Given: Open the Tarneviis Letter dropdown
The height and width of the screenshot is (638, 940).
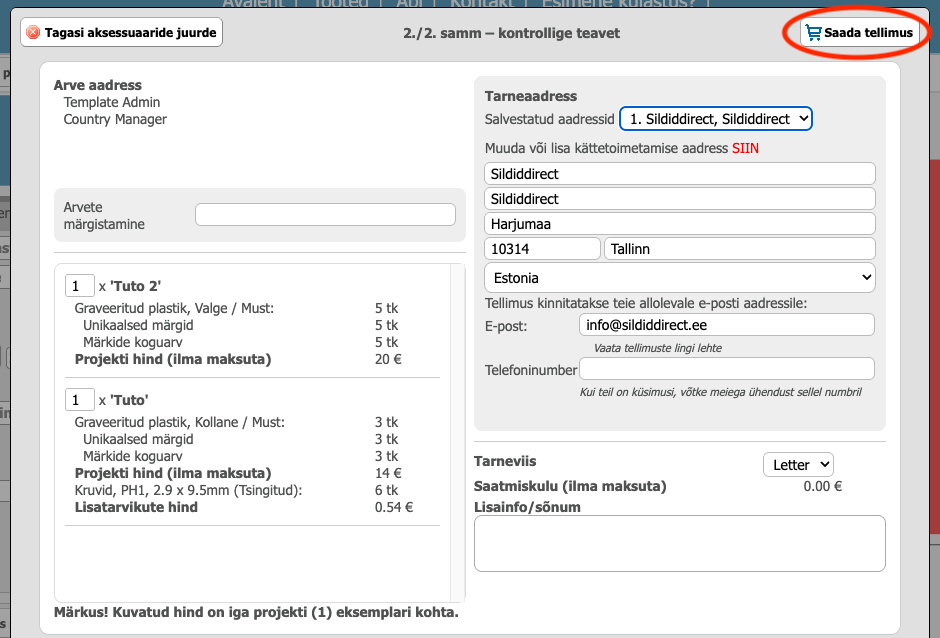Looking at the screenshot, I should 797,464.
